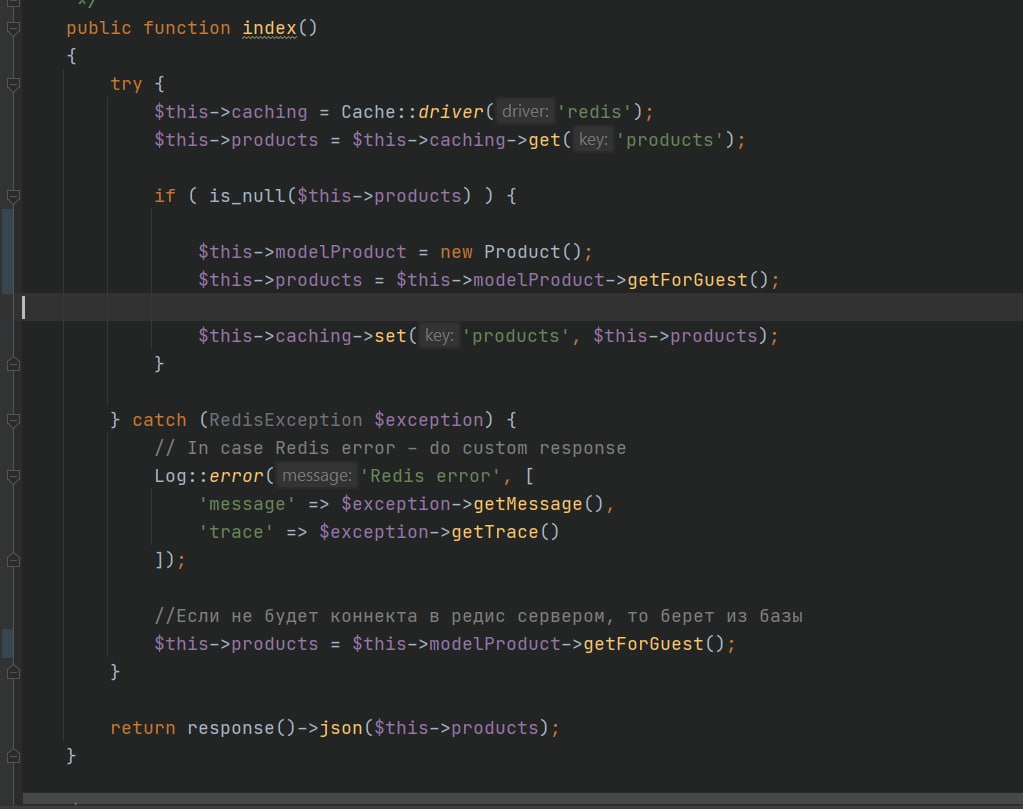Fold marker at the ]); closing line
The height and width of the screenshot is (809, 1023).
(13, 560)
